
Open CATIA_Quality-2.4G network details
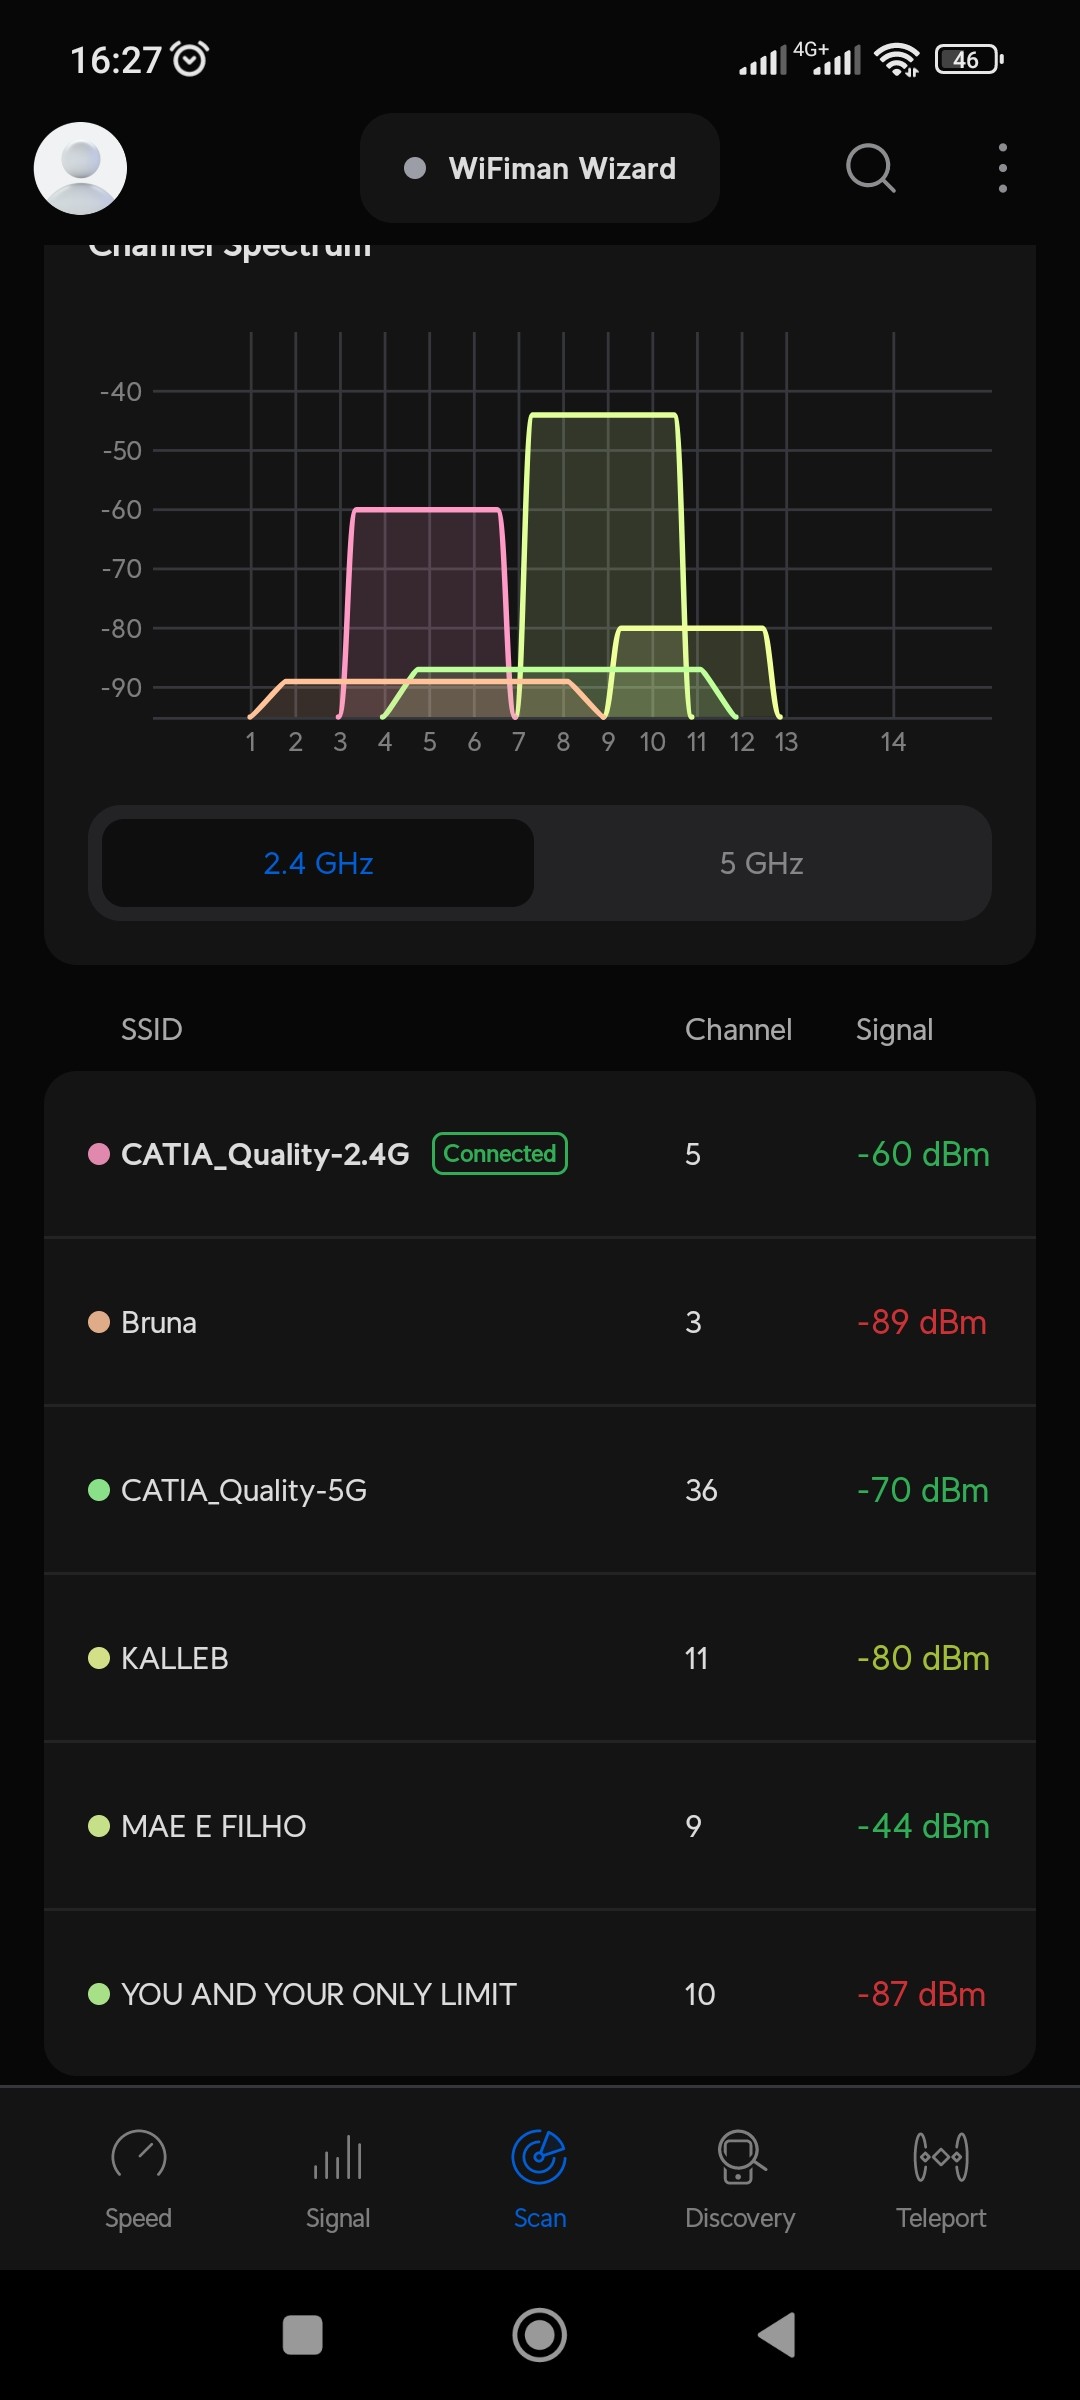pos(265,1154)
